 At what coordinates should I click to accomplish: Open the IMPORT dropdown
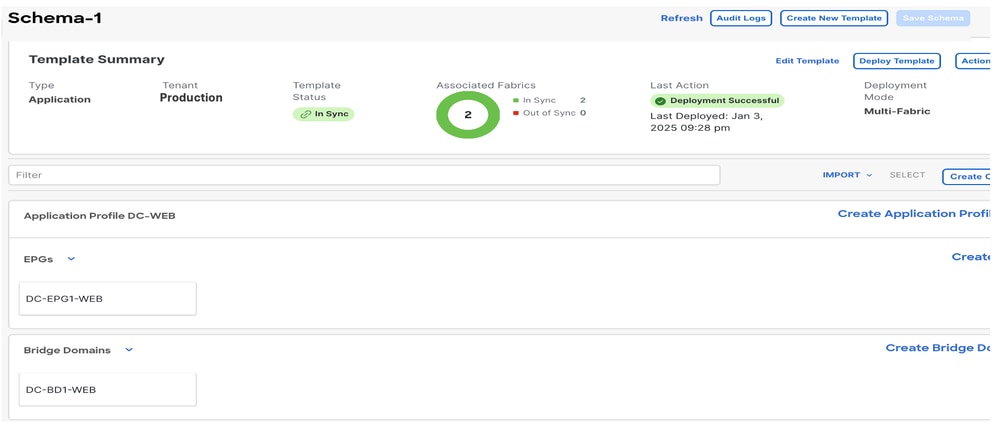click(x=847, y=175)
